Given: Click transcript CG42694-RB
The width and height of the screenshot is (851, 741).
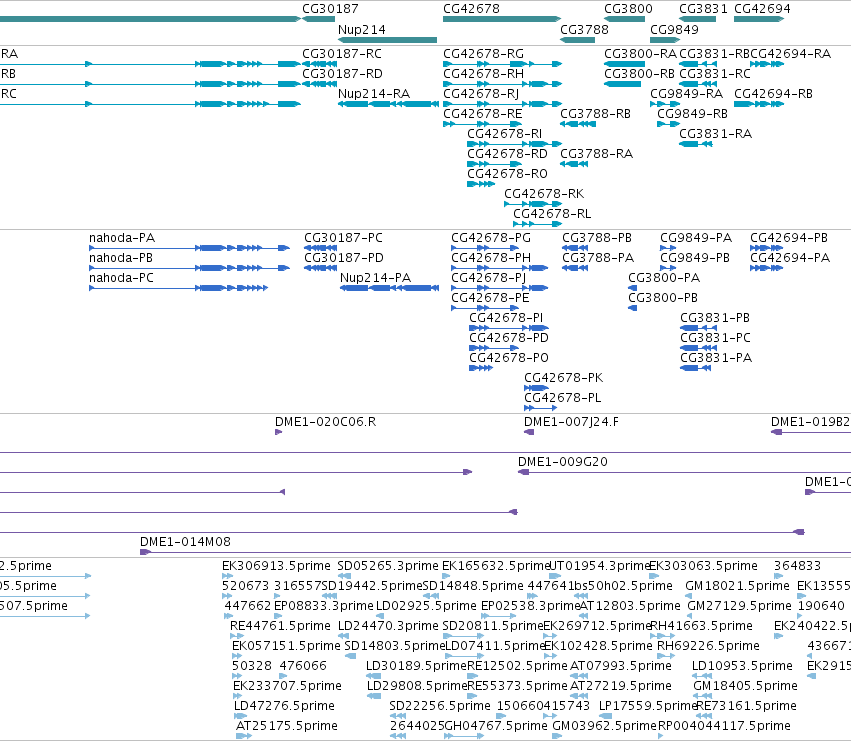Looking at the screenshot, I should click(759, 104).
